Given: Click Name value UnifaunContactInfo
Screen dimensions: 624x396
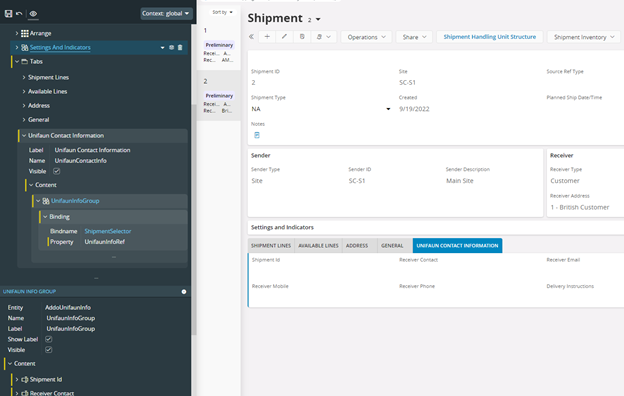Looking at the screenshot, I should pos(80,161).
